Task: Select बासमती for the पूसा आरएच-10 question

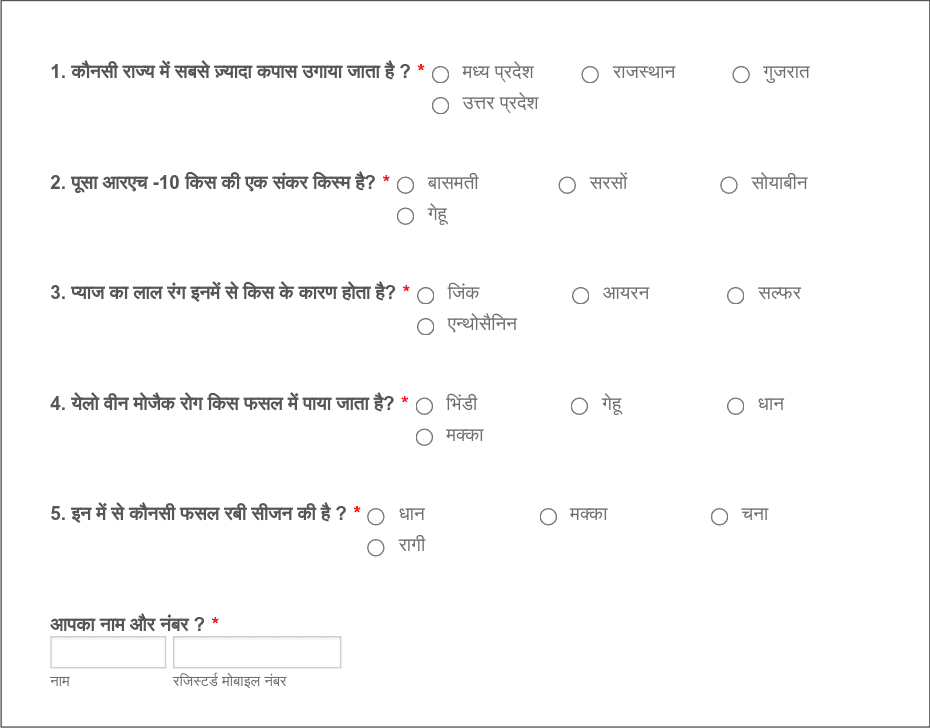Action: click(x=406, y=184)
